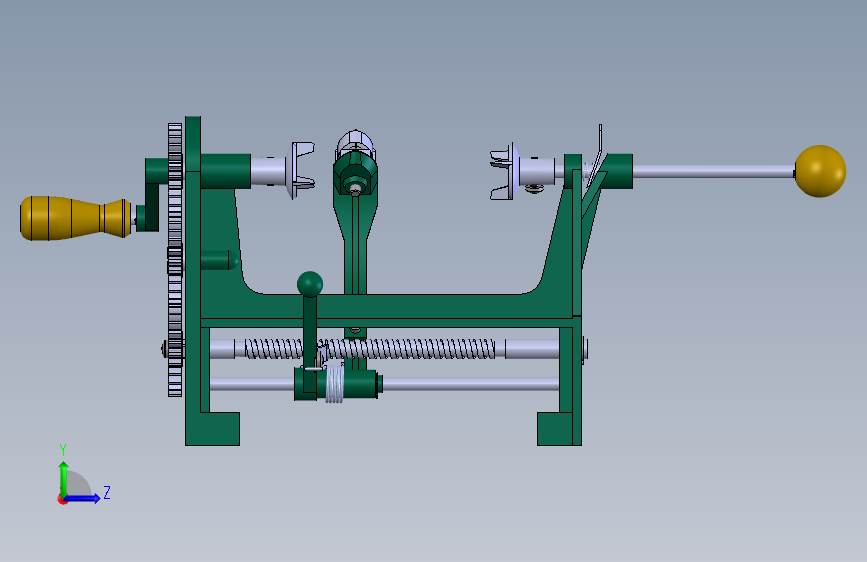Click the red X axis dot on triad
Screen dimensions: 867x562
(x=62, y=500)
